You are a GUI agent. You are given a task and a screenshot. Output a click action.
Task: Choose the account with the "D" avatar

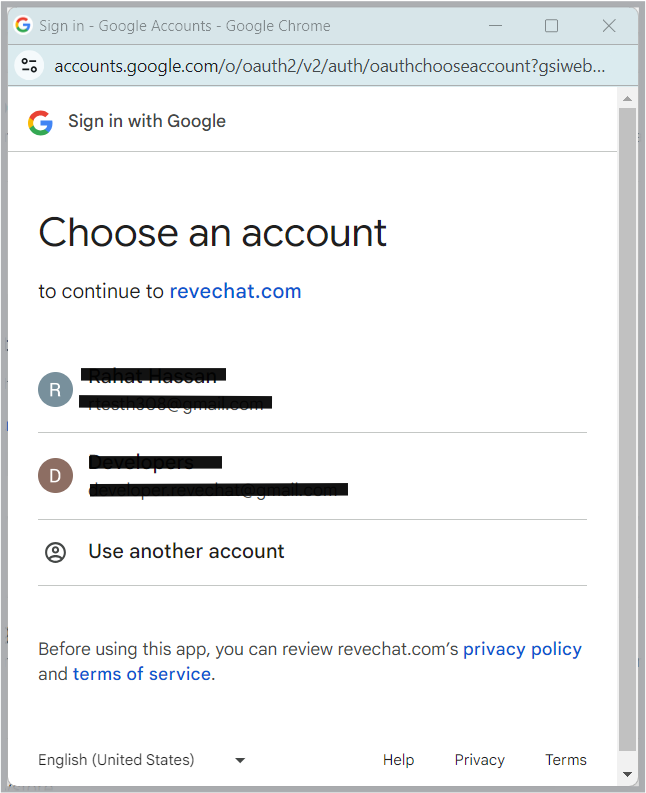pos(56,475)
